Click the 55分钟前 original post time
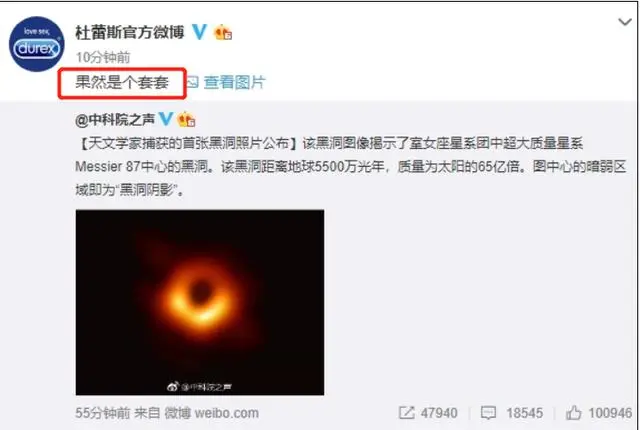 pyautogui.click(x=103, y=413)
